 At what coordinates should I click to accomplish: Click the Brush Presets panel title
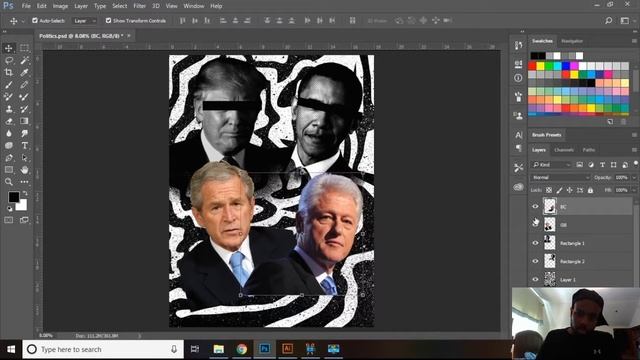(x=547, y=135)
